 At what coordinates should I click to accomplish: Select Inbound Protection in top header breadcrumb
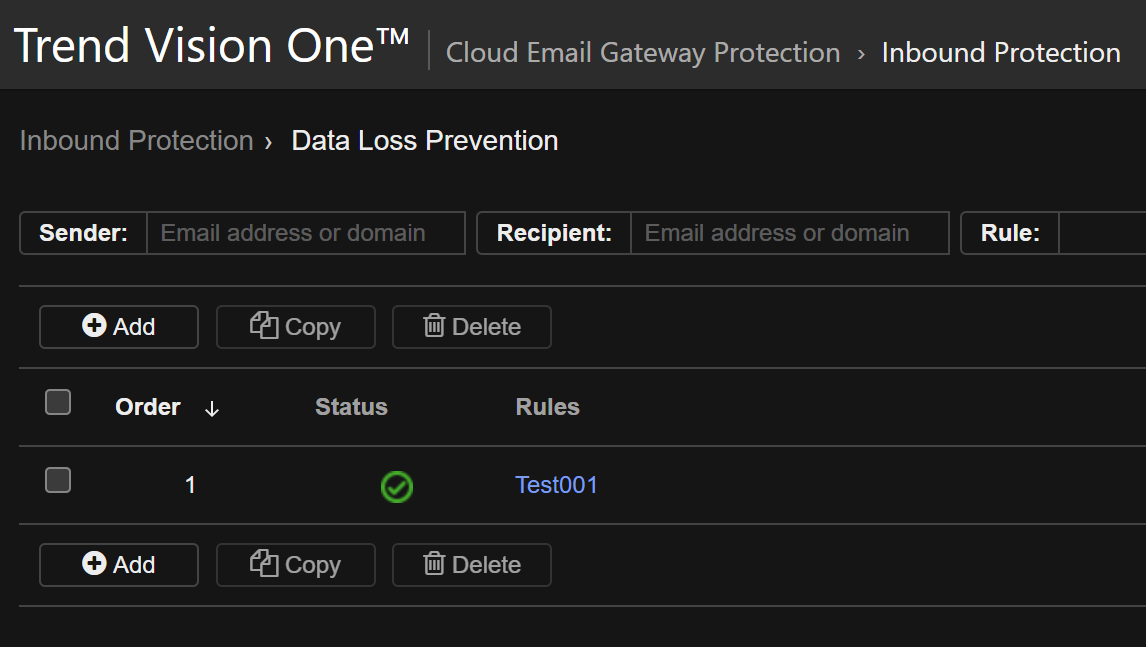coord(1000,53)
